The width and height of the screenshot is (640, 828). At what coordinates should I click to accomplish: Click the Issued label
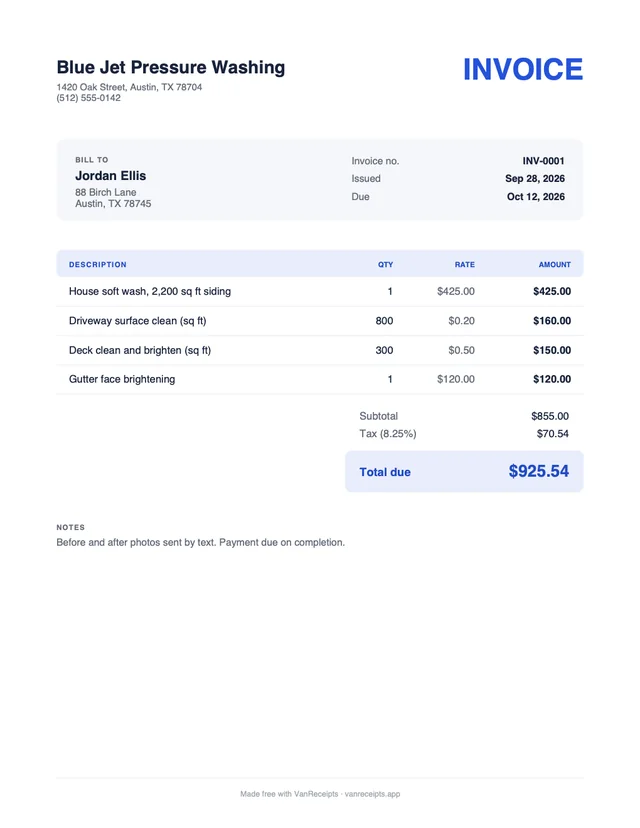tap(366, 178)
